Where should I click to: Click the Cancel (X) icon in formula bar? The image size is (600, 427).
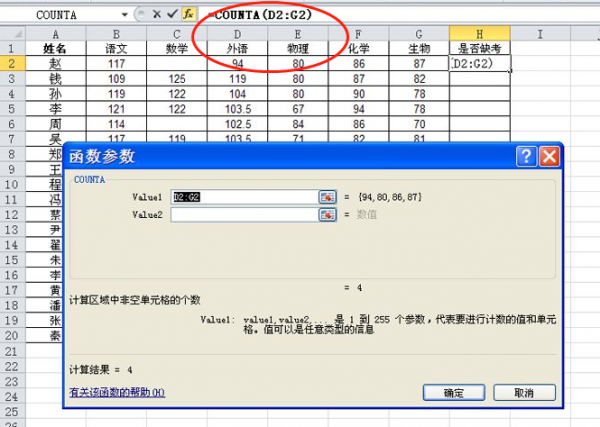pyautogui.click(x=157, y=15)
